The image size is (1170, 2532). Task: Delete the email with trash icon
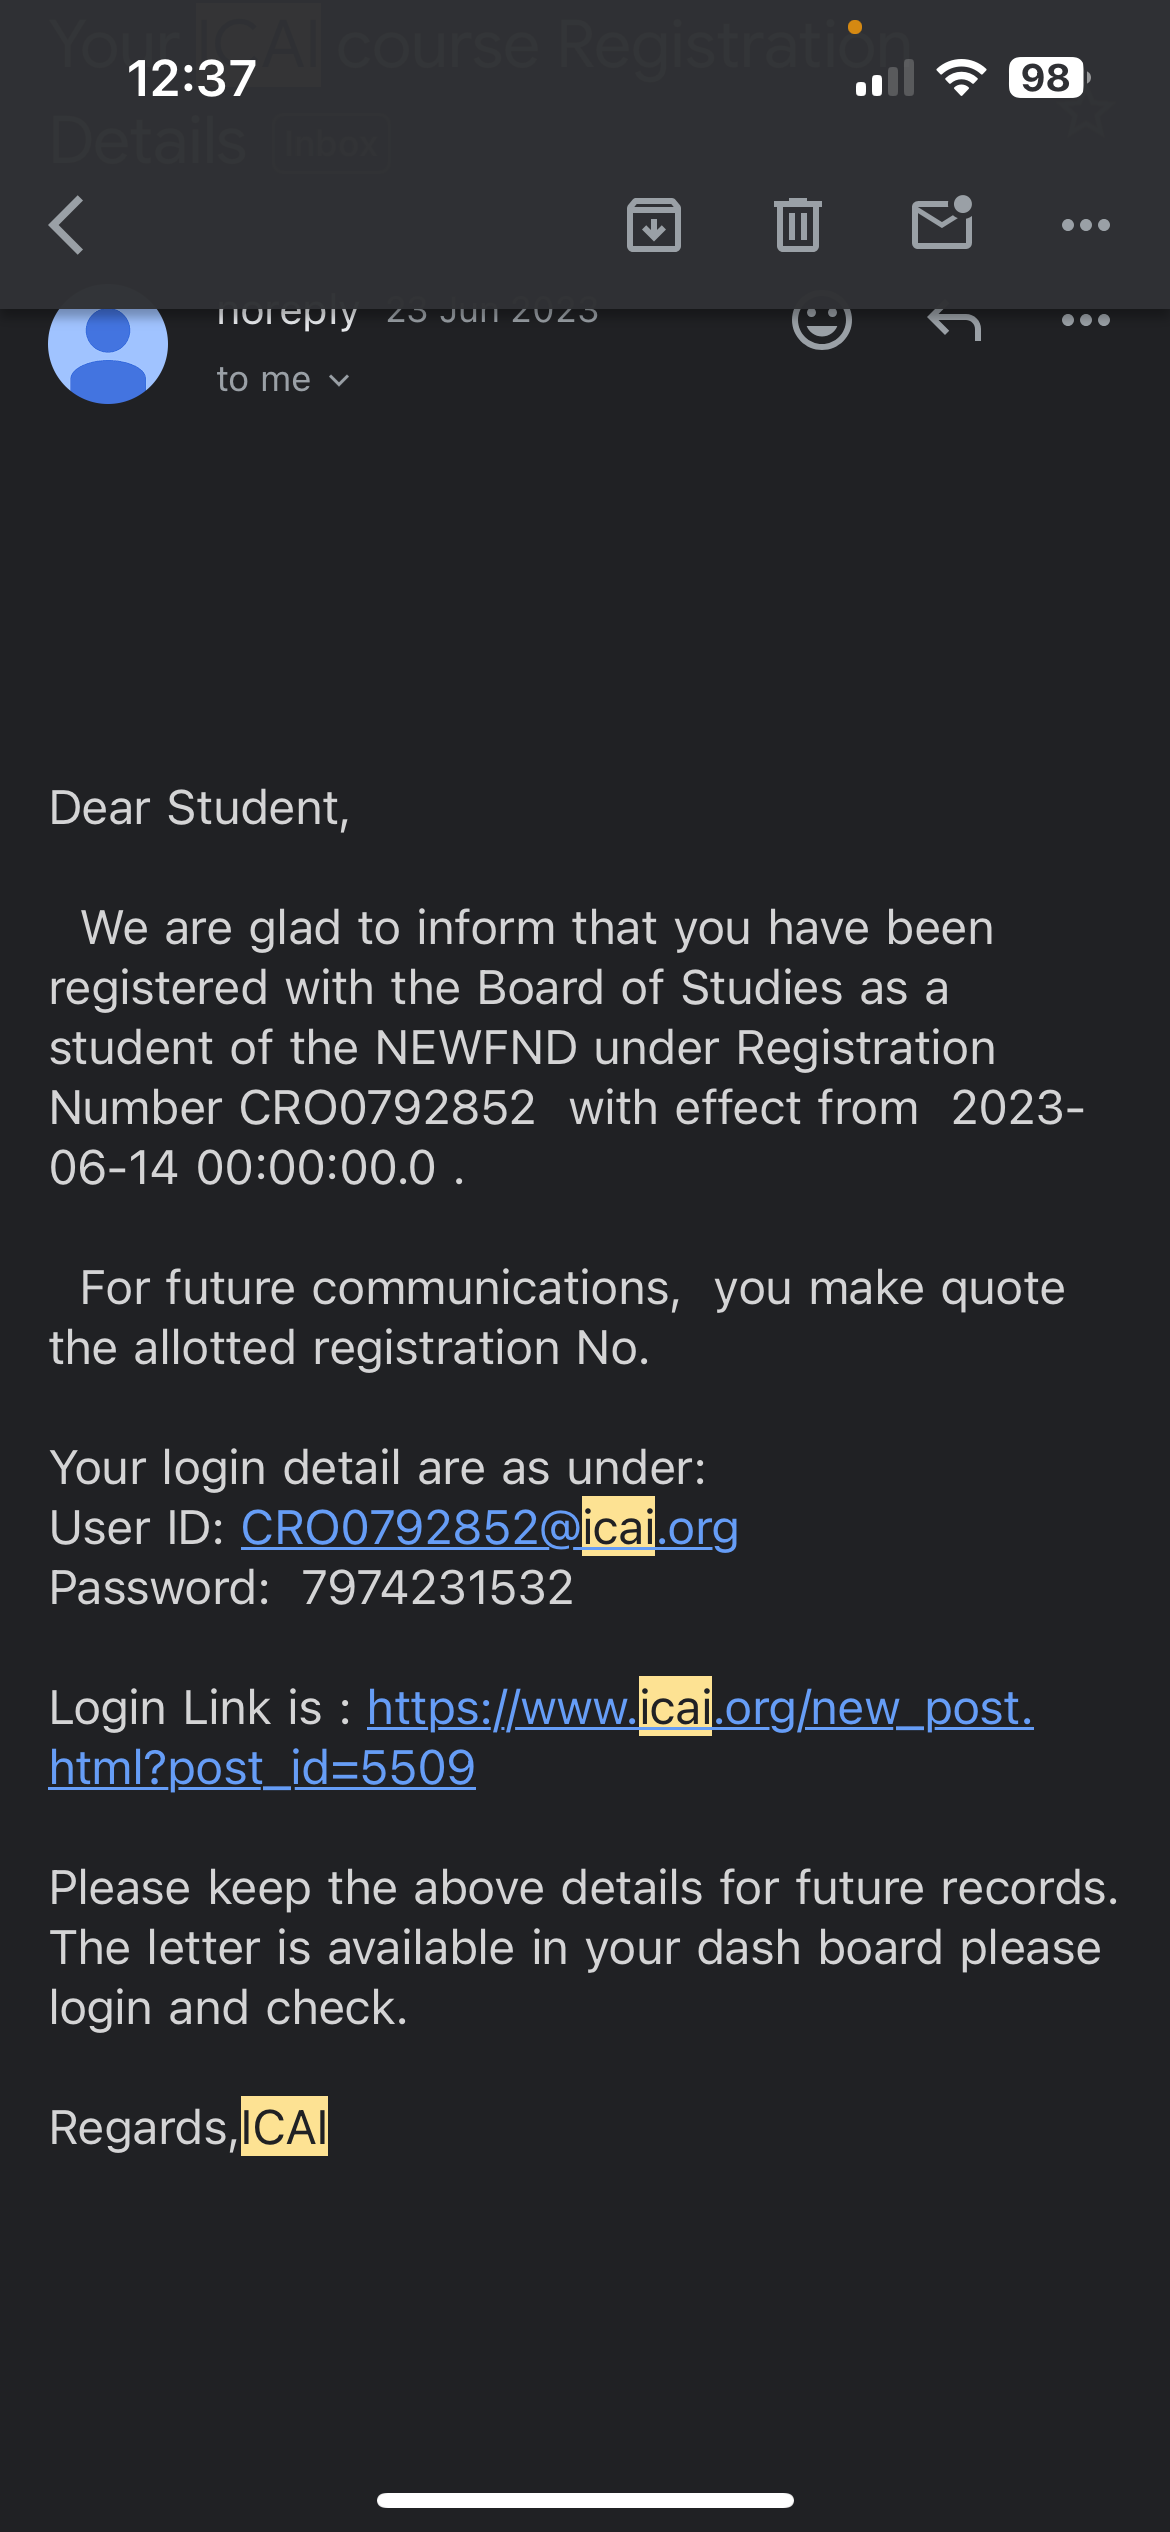point(797,225)
